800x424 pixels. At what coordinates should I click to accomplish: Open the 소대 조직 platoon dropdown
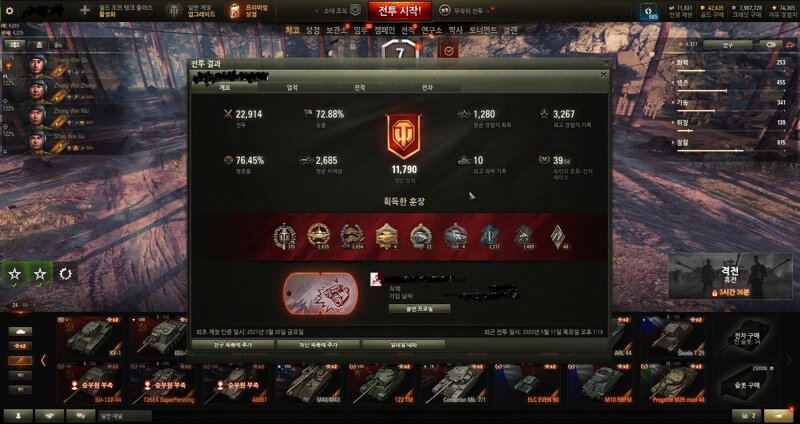pos(341,10)
